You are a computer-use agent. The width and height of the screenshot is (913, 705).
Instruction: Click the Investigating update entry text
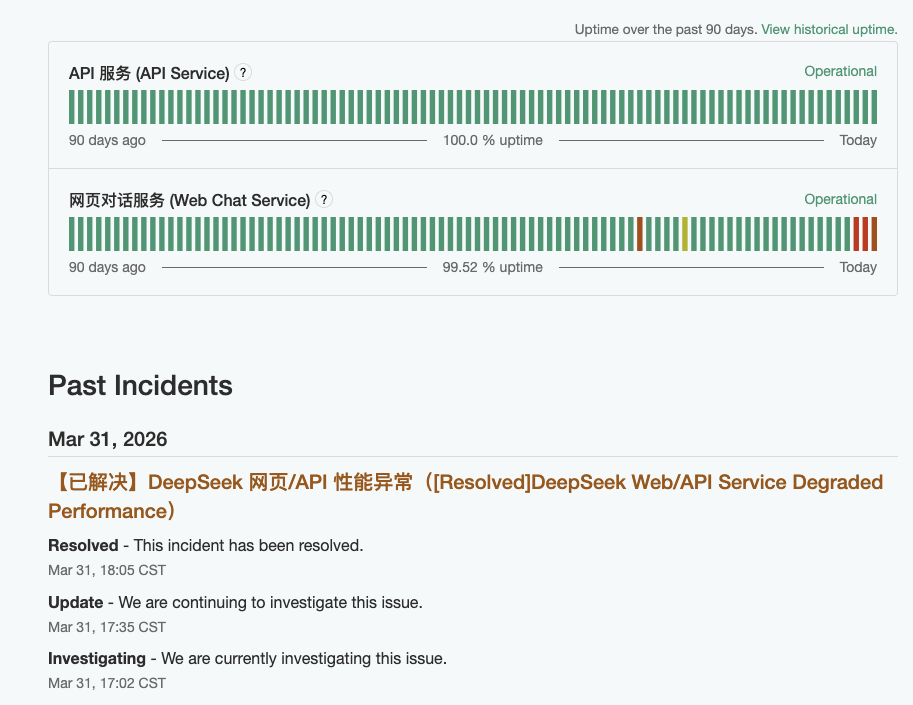pyautogui.click(x=247, y=659)
